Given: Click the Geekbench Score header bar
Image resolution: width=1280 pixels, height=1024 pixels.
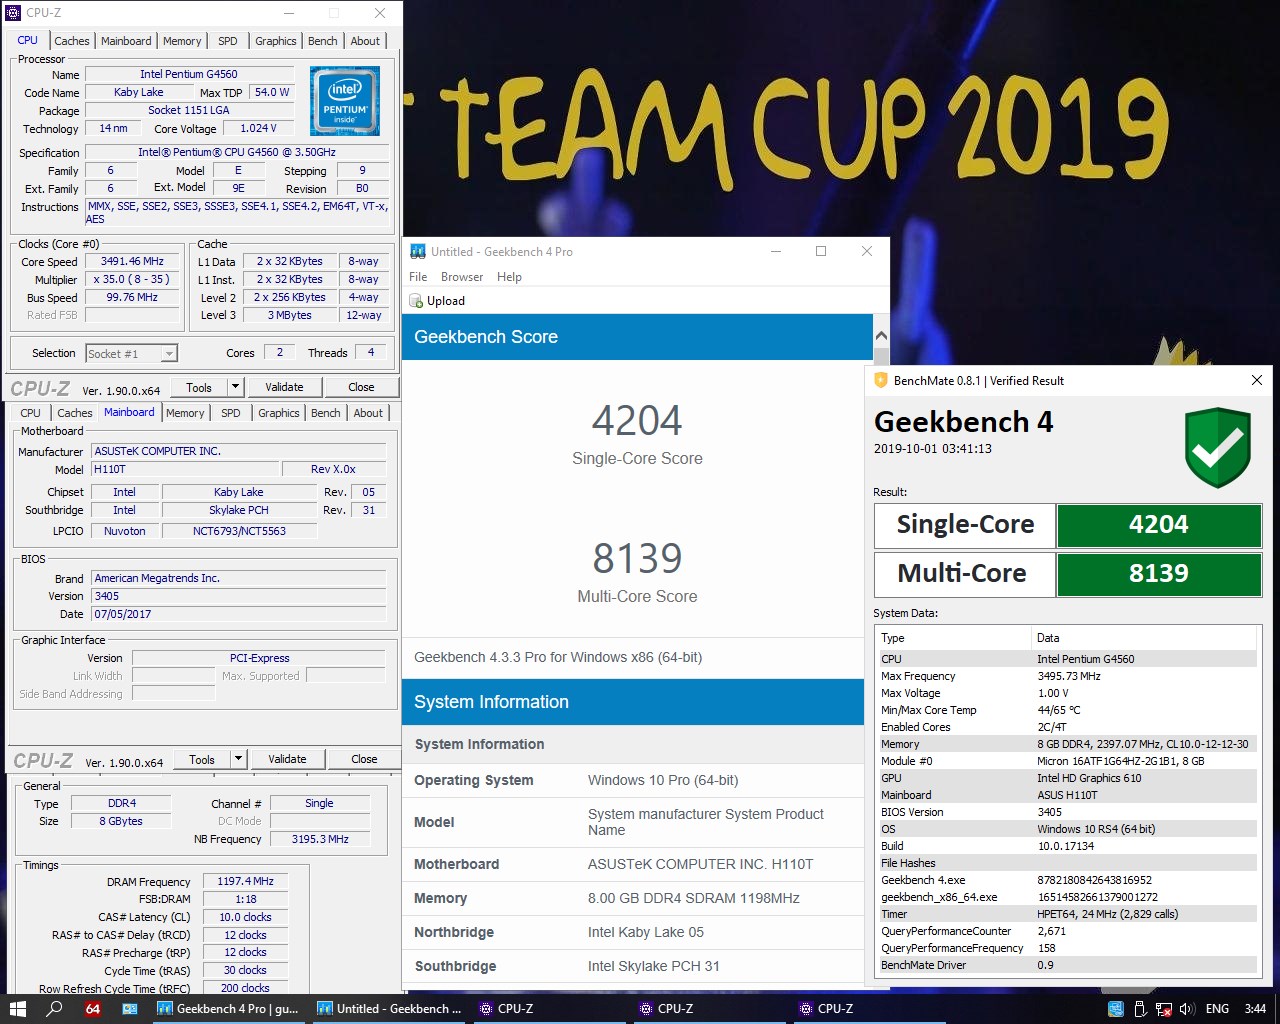Looking at the screenshot, I should point(637,337).
